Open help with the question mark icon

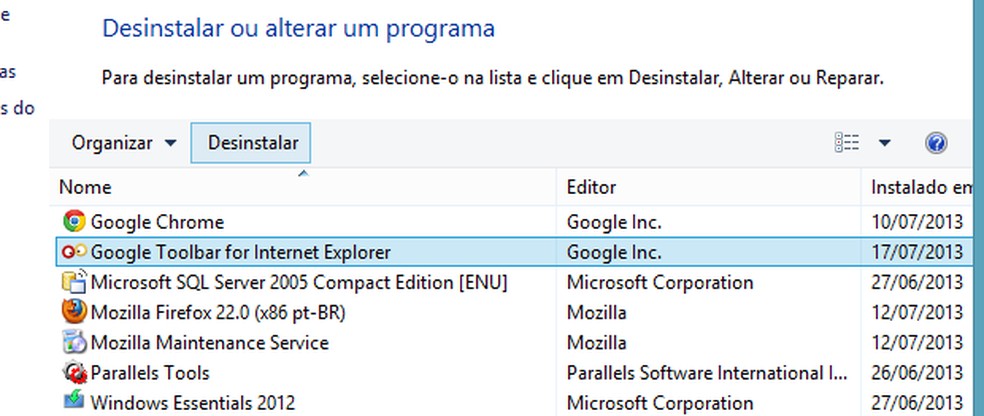pyautogui.click(x=936, y=143)
